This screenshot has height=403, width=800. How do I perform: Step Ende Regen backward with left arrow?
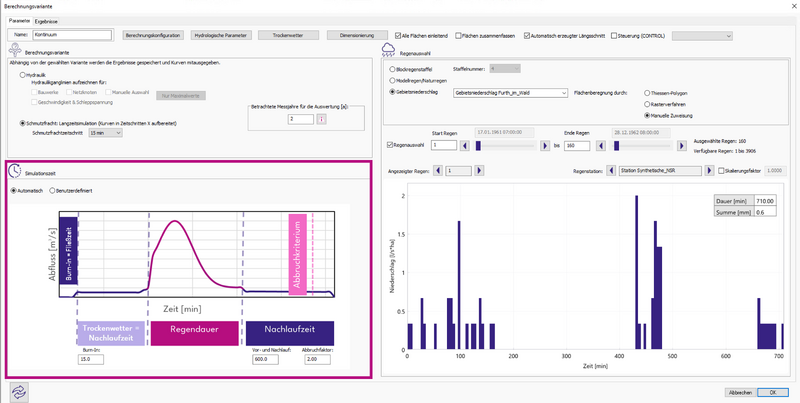click(601, 146)
